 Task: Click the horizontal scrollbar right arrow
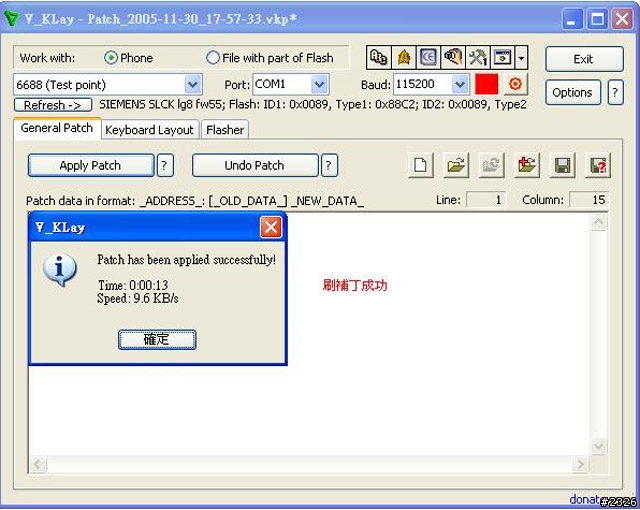[x=580, y=464]
